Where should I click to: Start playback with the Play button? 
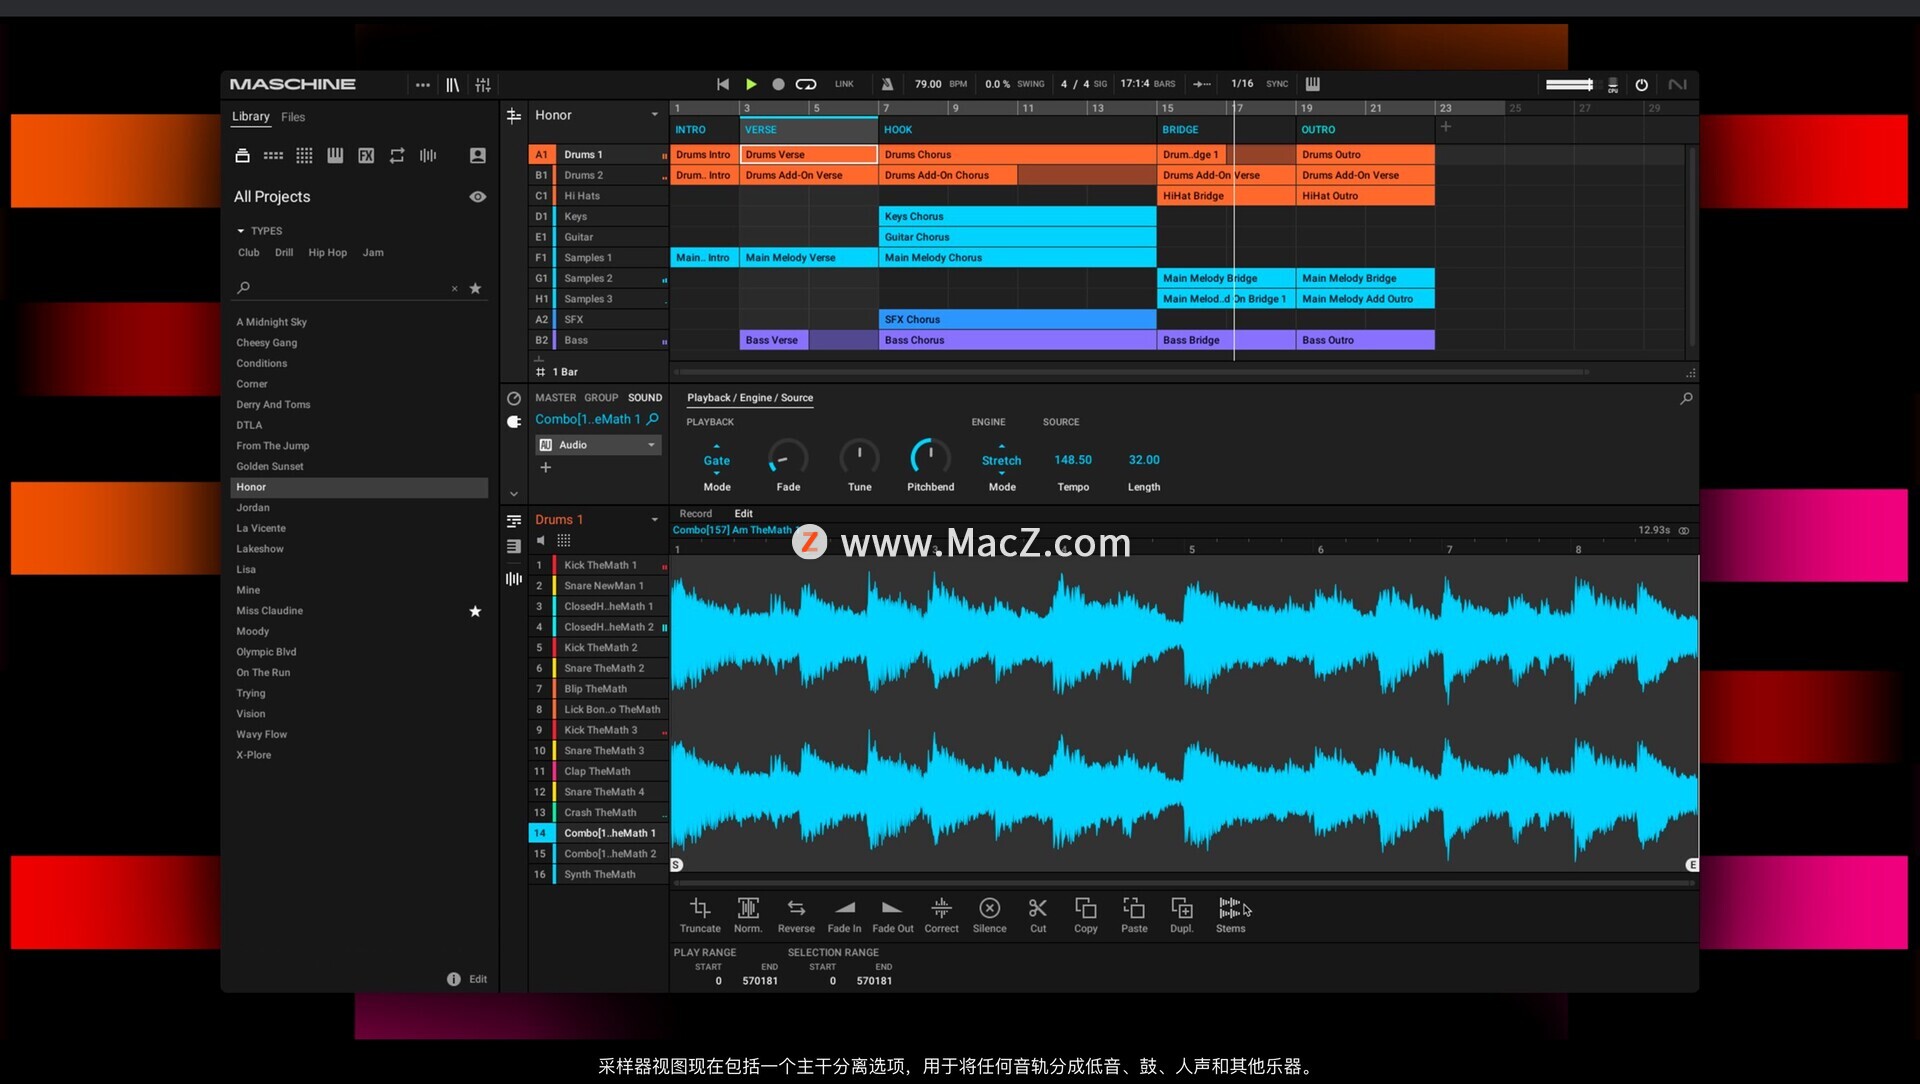point(751,84)
